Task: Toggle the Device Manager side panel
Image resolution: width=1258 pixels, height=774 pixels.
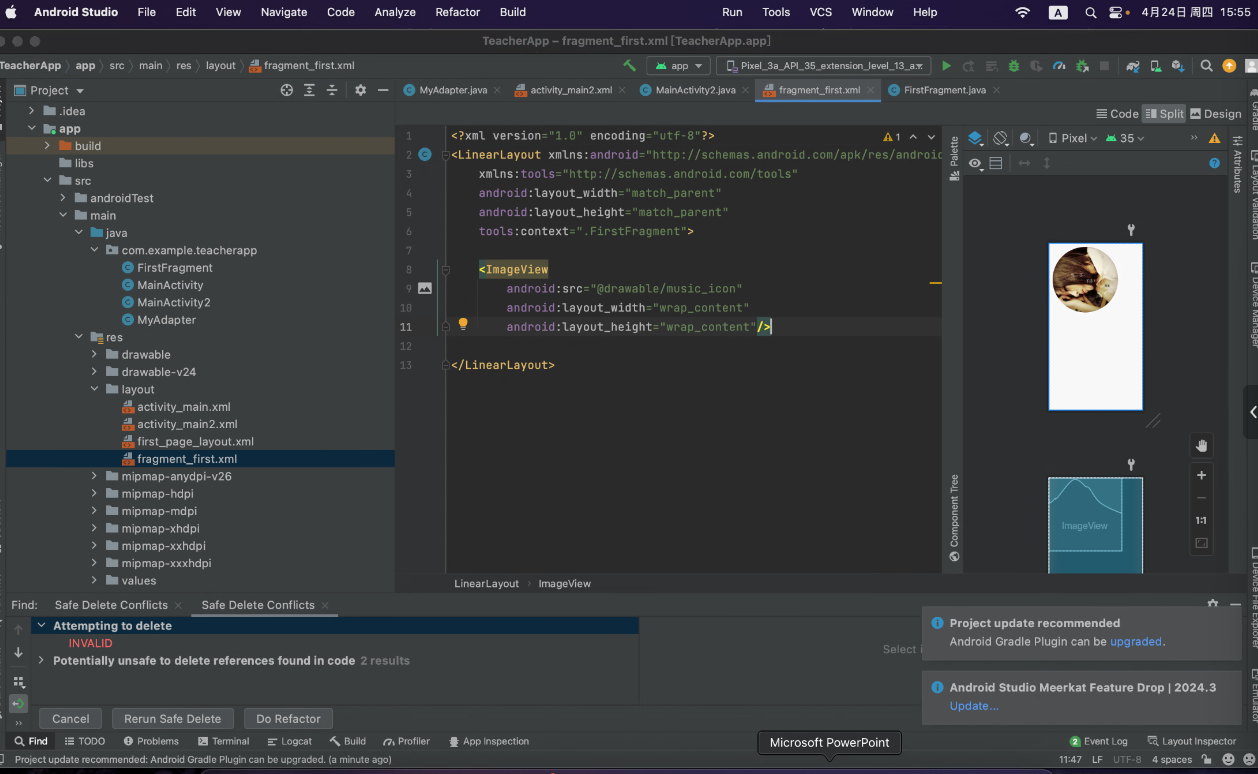Action: point(1255,305)
